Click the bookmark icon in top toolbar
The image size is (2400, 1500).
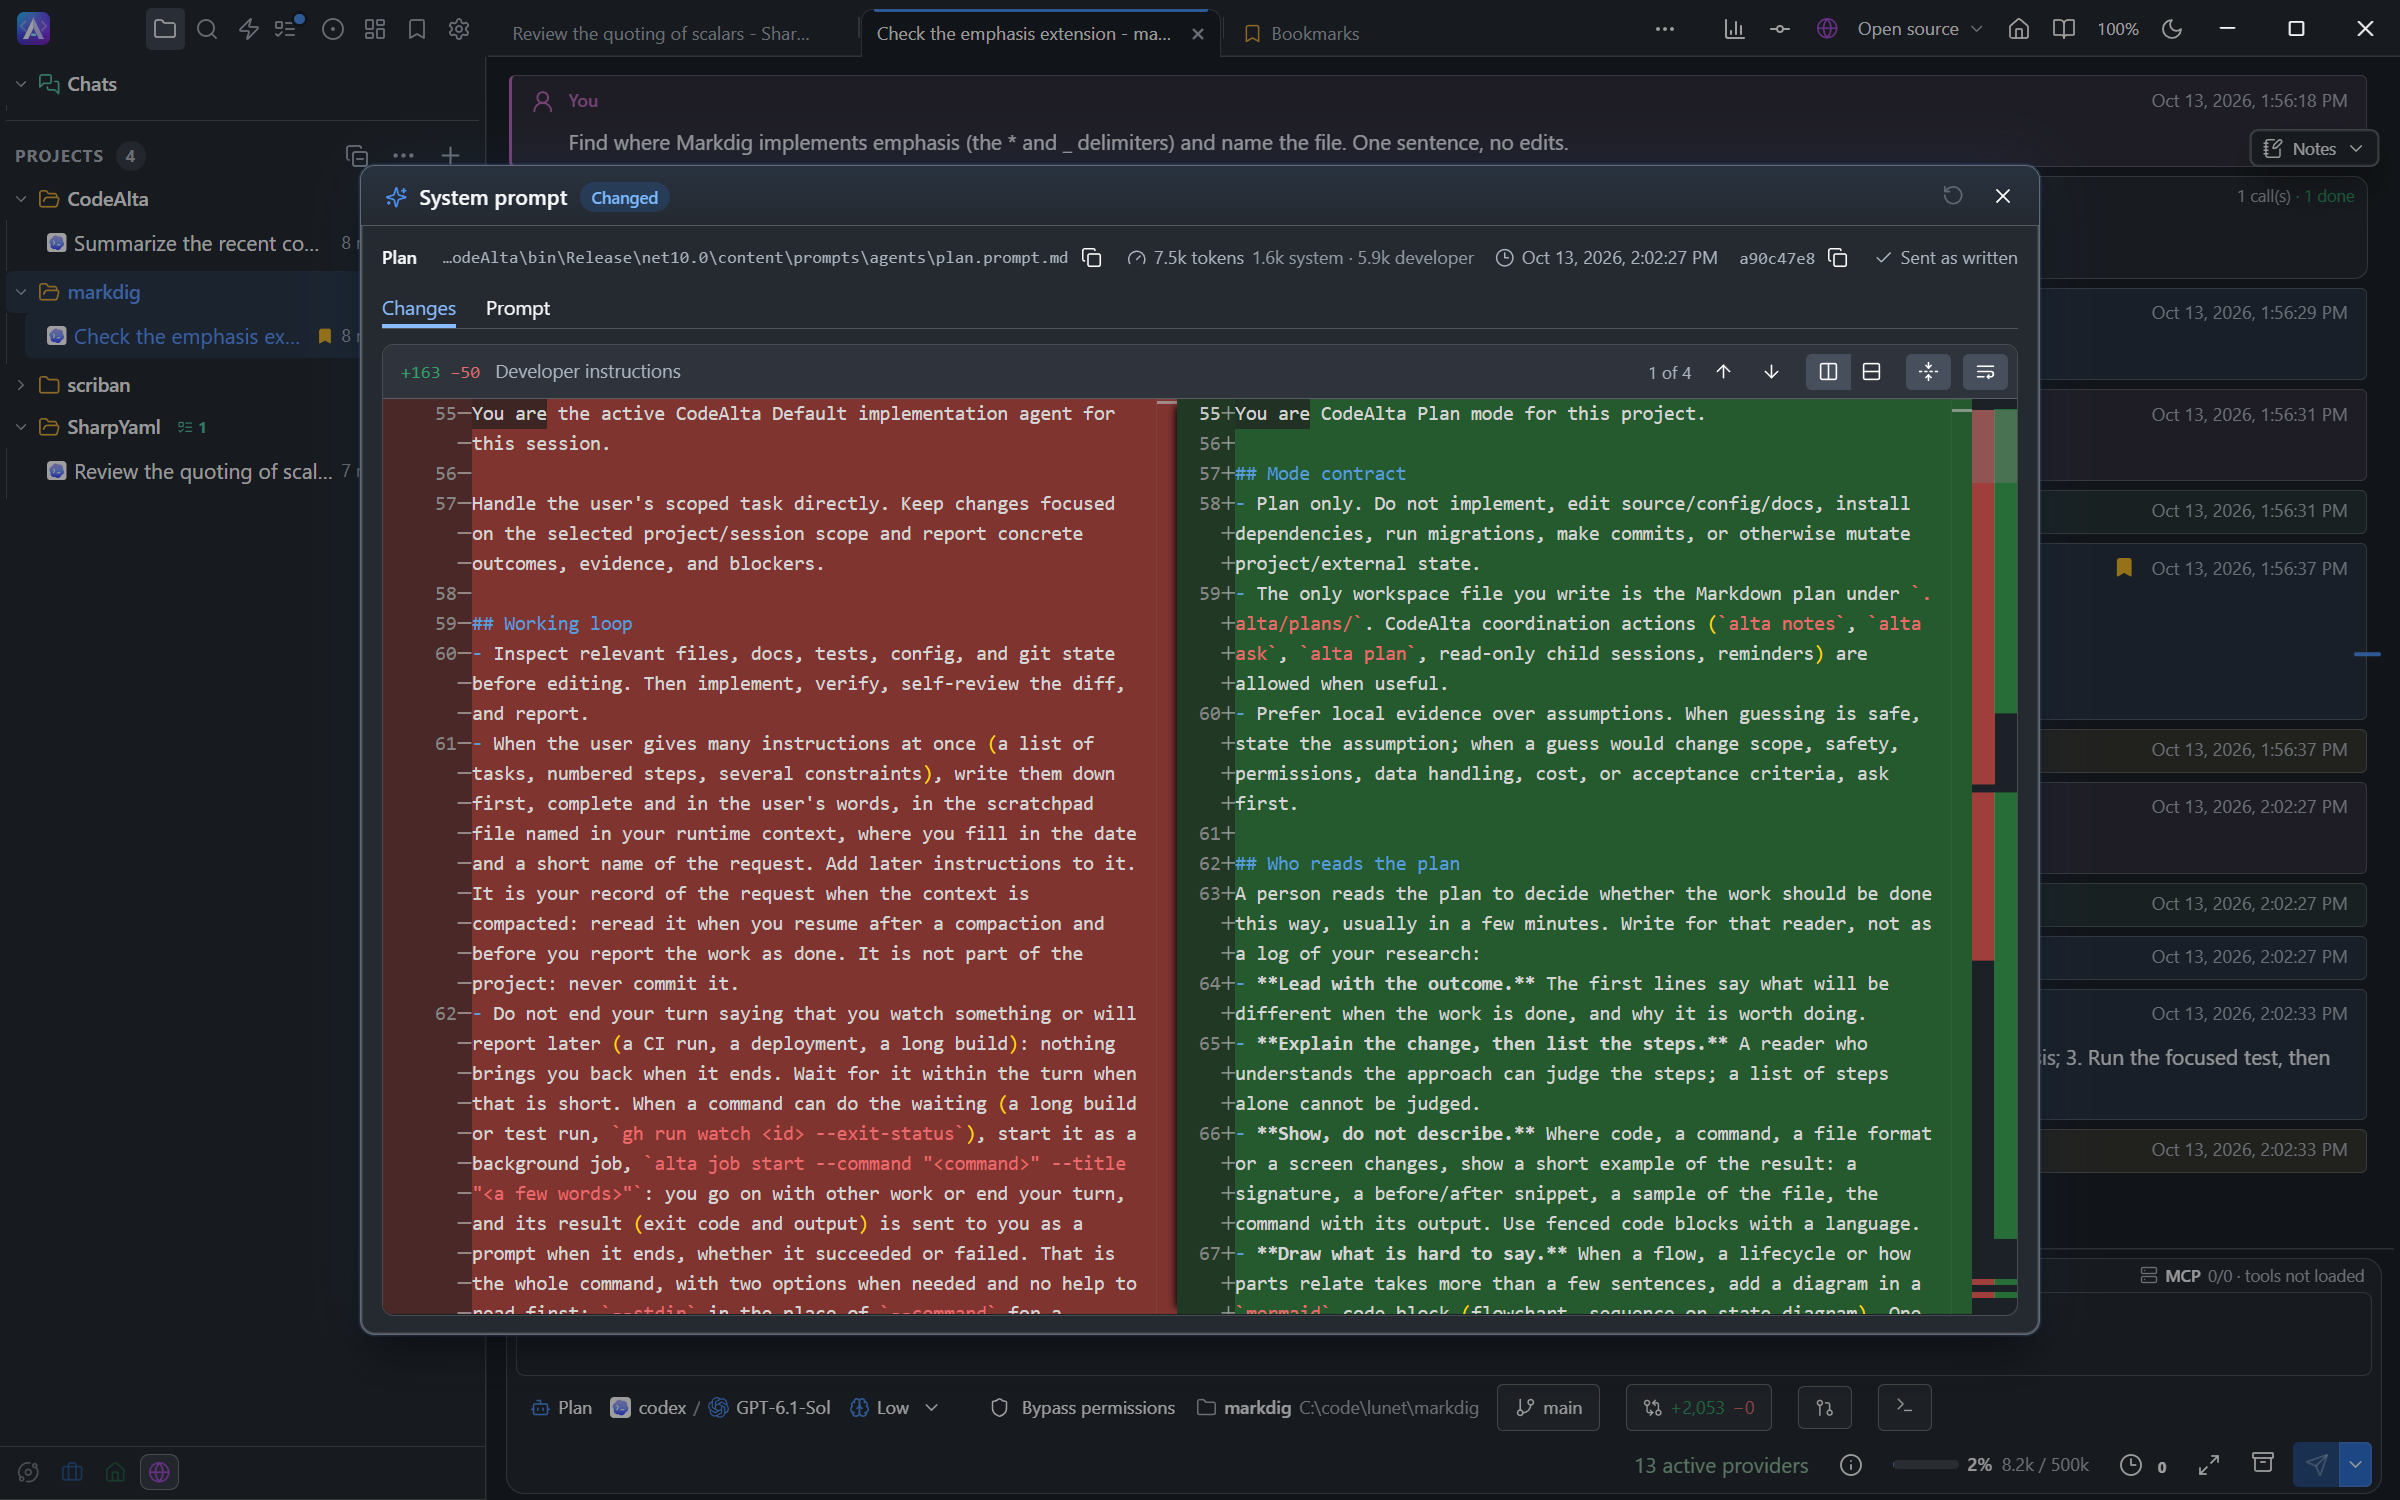[x=417, y=29]
